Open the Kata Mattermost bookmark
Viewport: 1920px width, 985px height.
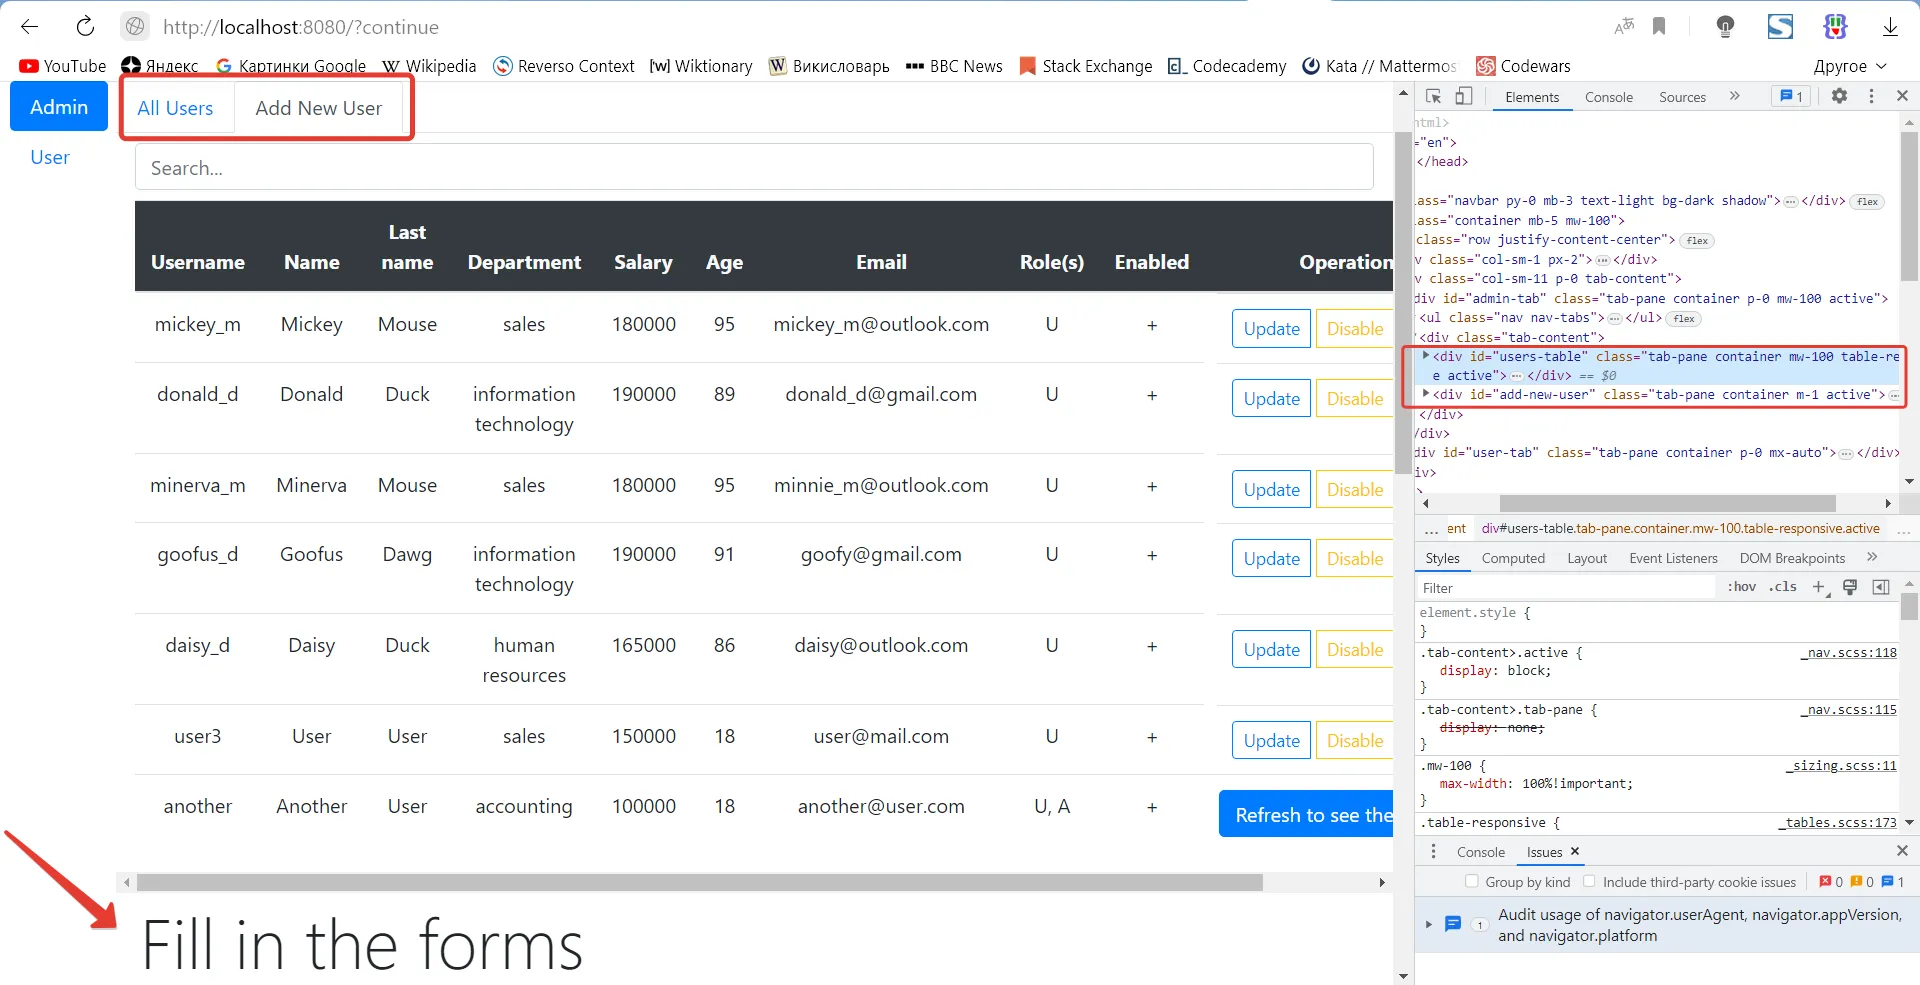click(x=1379, y=66)
